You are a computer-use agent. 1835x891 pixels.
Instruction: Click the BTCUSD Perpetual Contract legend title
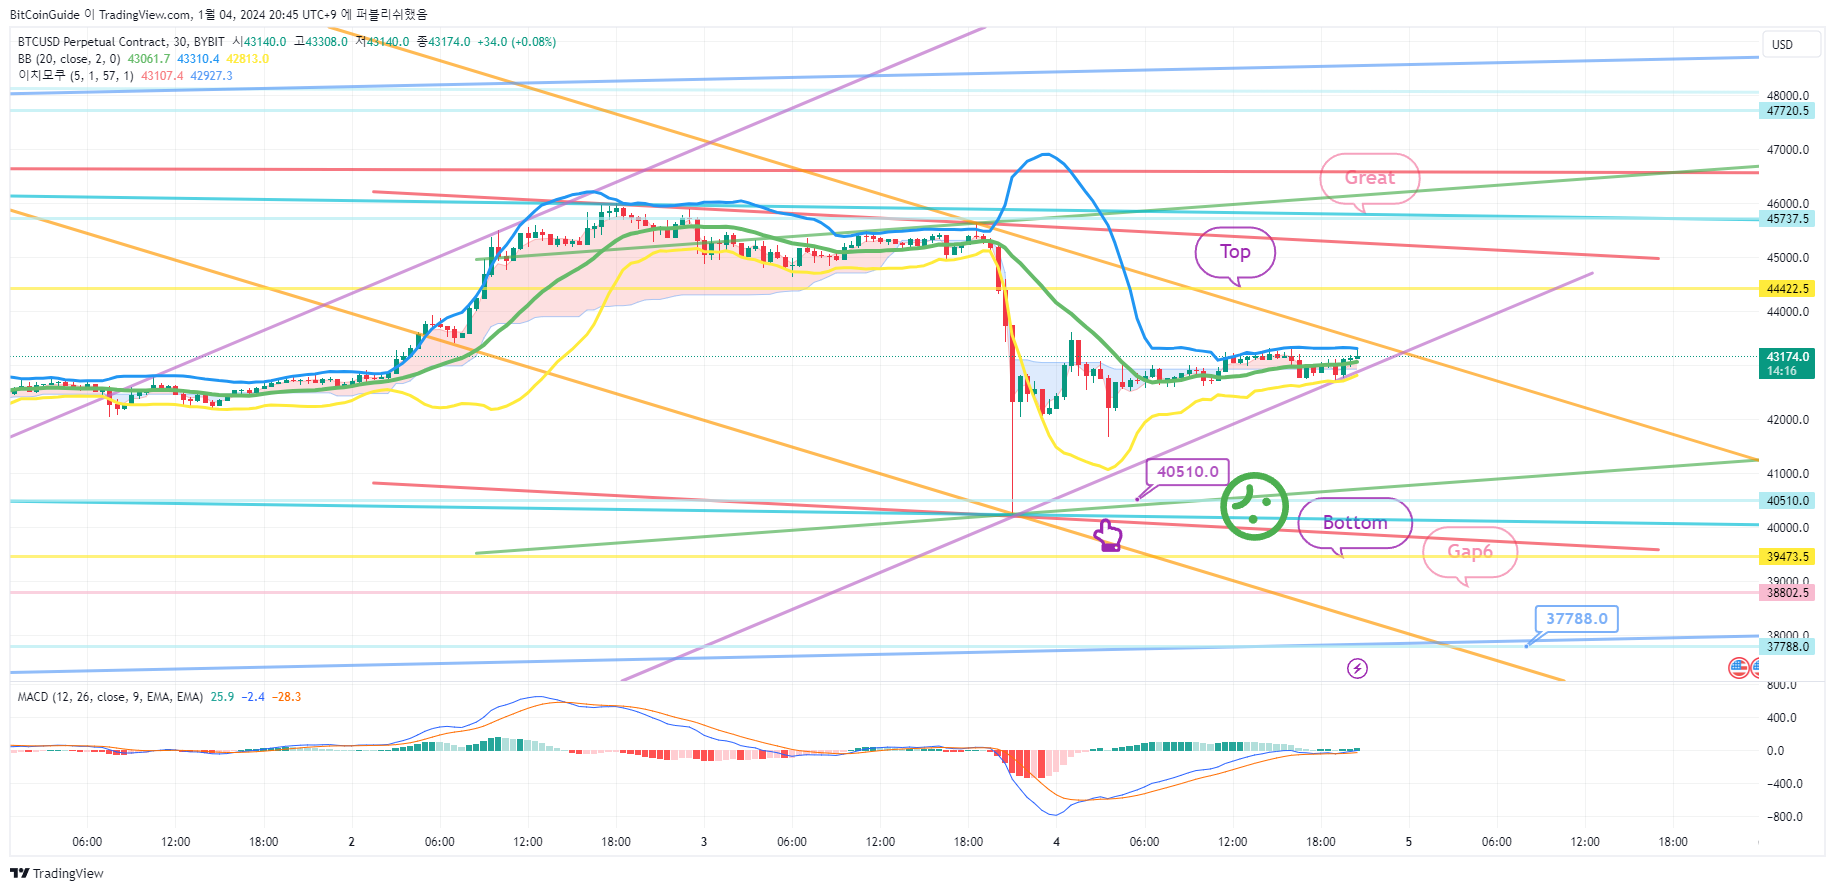coord(121,42)
